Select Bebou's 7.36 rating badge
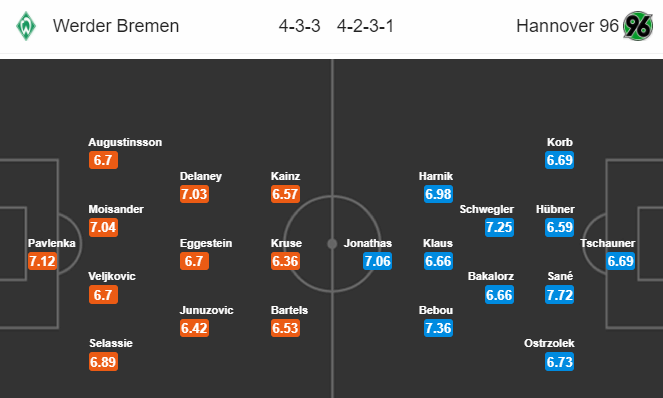Viewport: 663px width, 398px height. pos(438,328)
